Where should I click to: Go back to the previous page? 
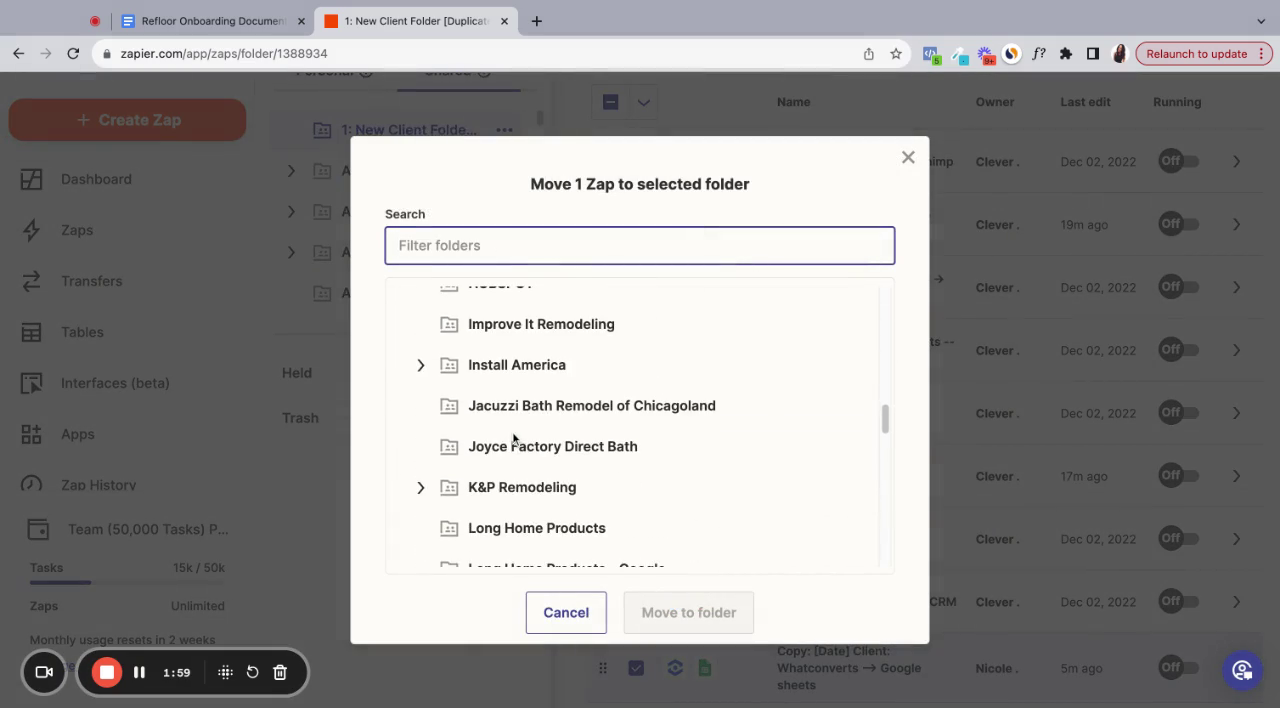tap(18, 54)
